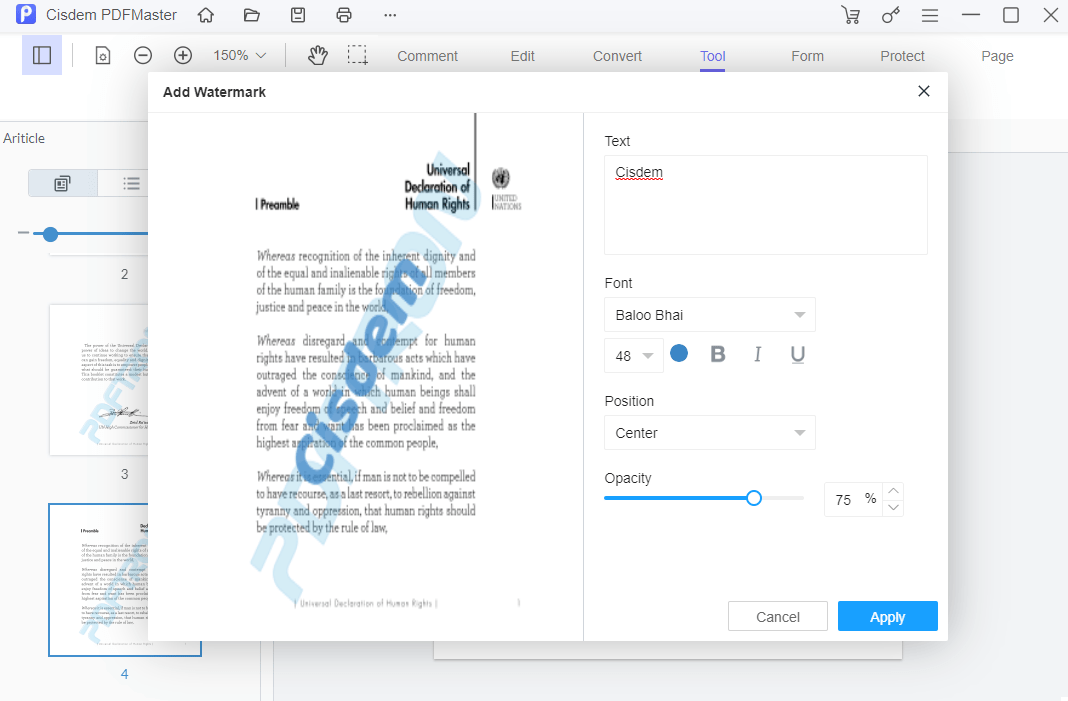The height and width of the screenshot is (701, 1068).
Task: Click the Apply button
Action: tap(888, 617)
